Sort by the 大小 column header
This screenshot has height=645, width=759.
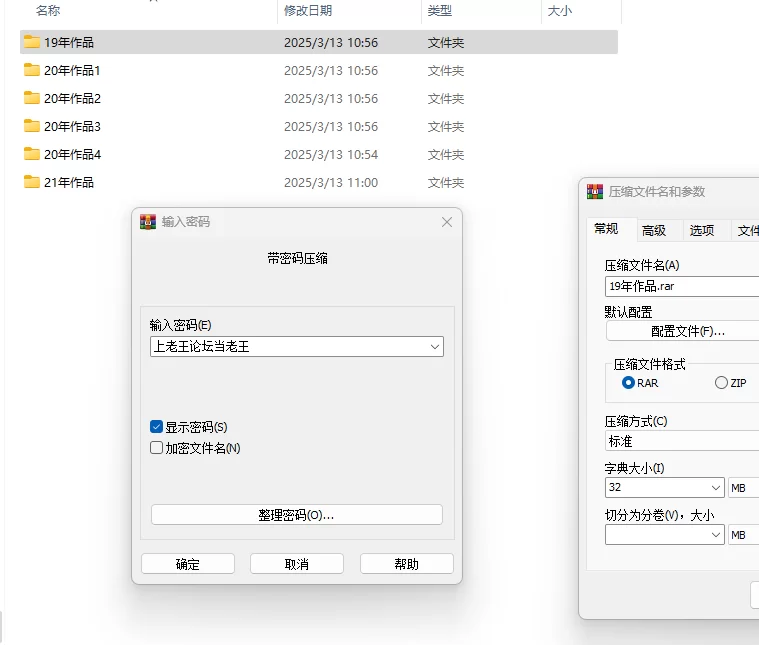[560, 11]
